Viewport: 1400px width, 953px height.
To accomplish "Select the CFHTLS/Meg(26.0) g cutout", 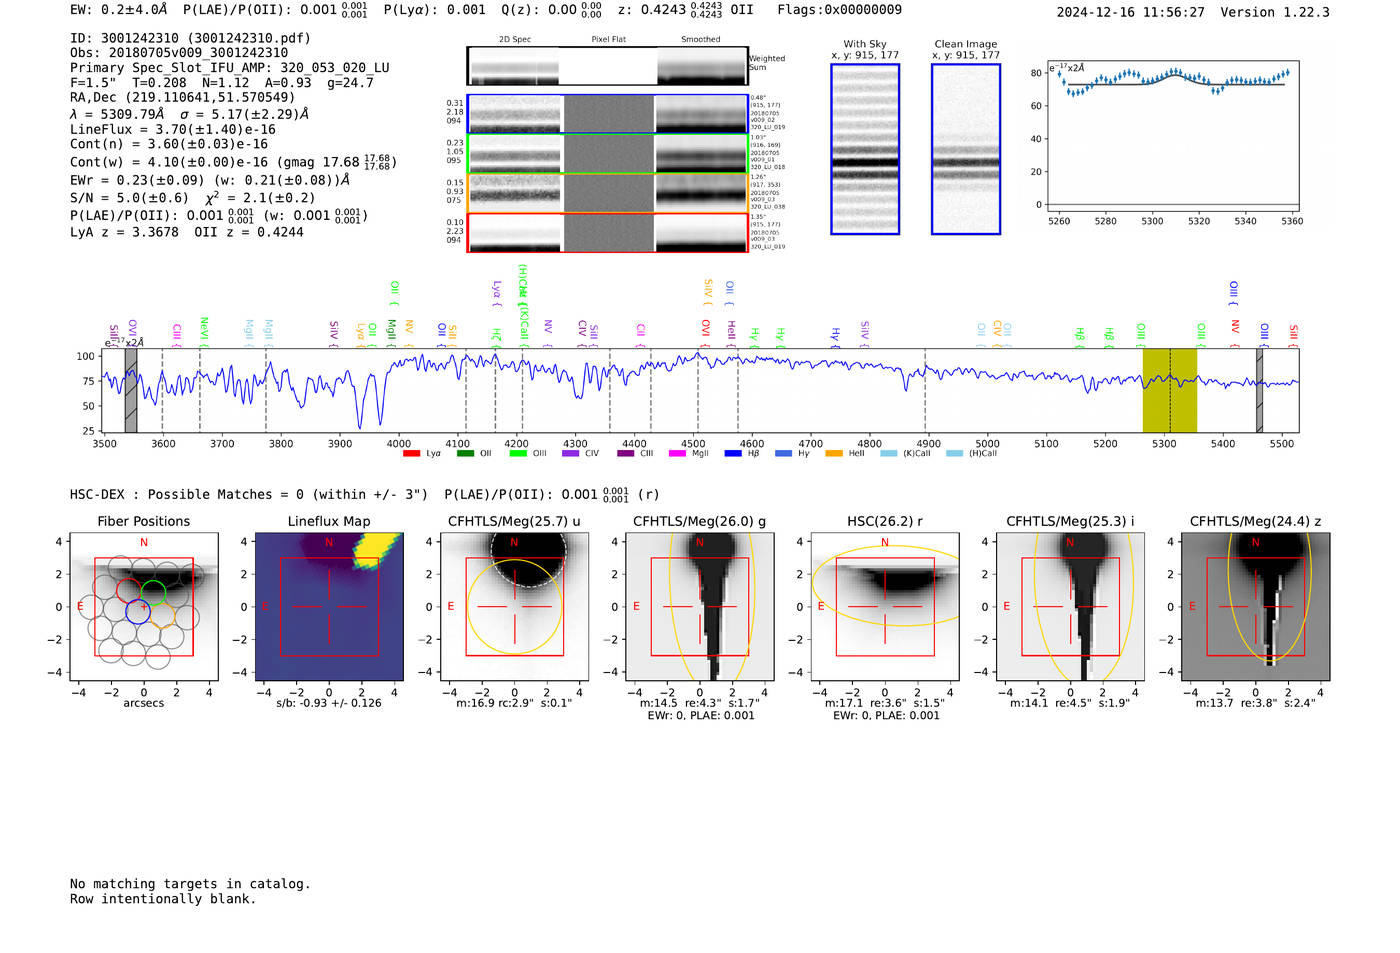I will click(699, 607).
